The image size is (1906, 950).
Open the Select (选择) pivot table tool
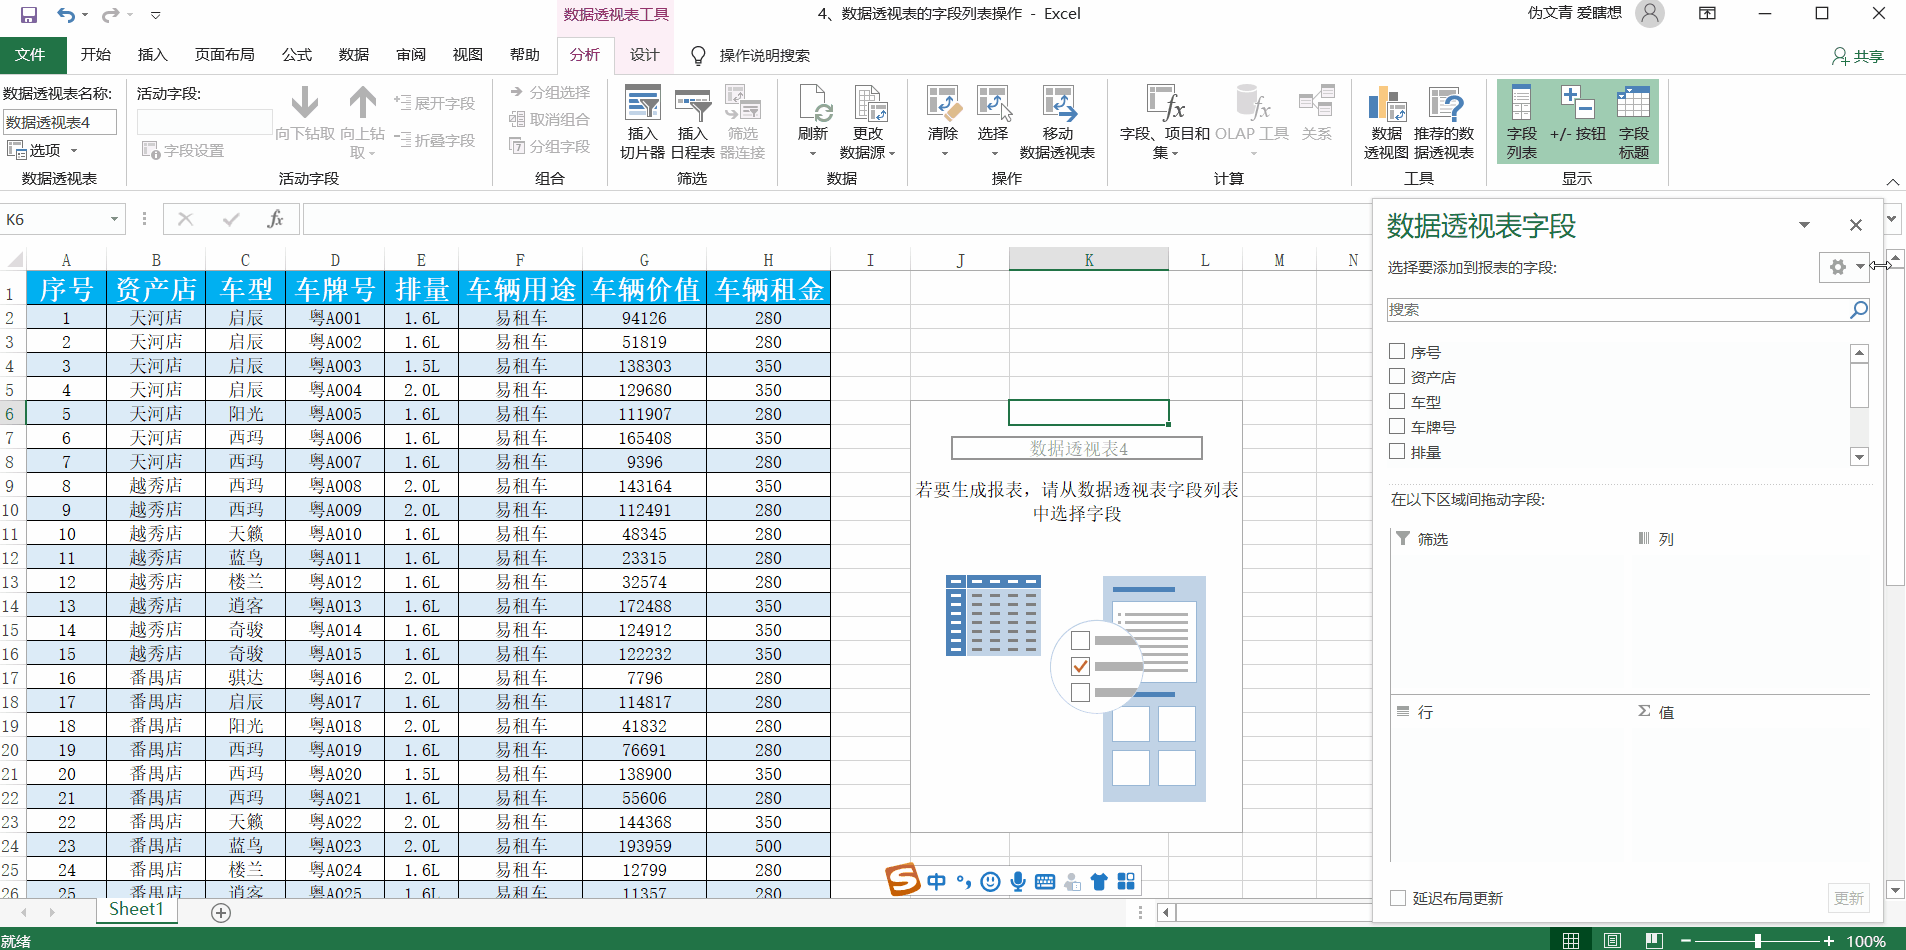(x=993, y=123)
